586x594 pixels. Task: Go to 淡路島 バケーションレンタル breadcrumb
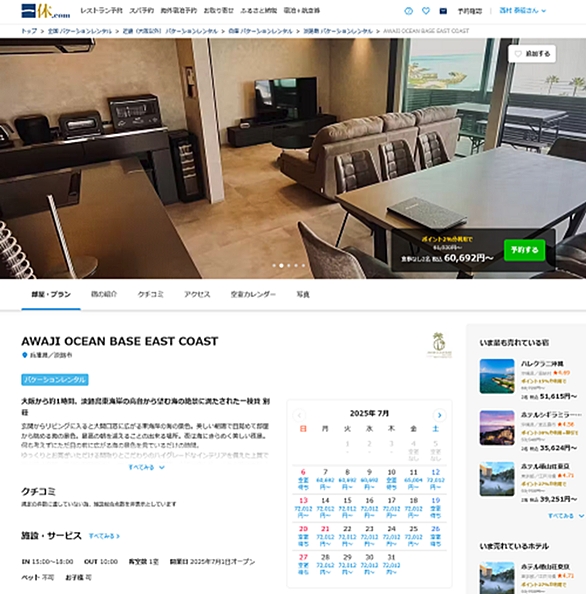tap(338, 31)
